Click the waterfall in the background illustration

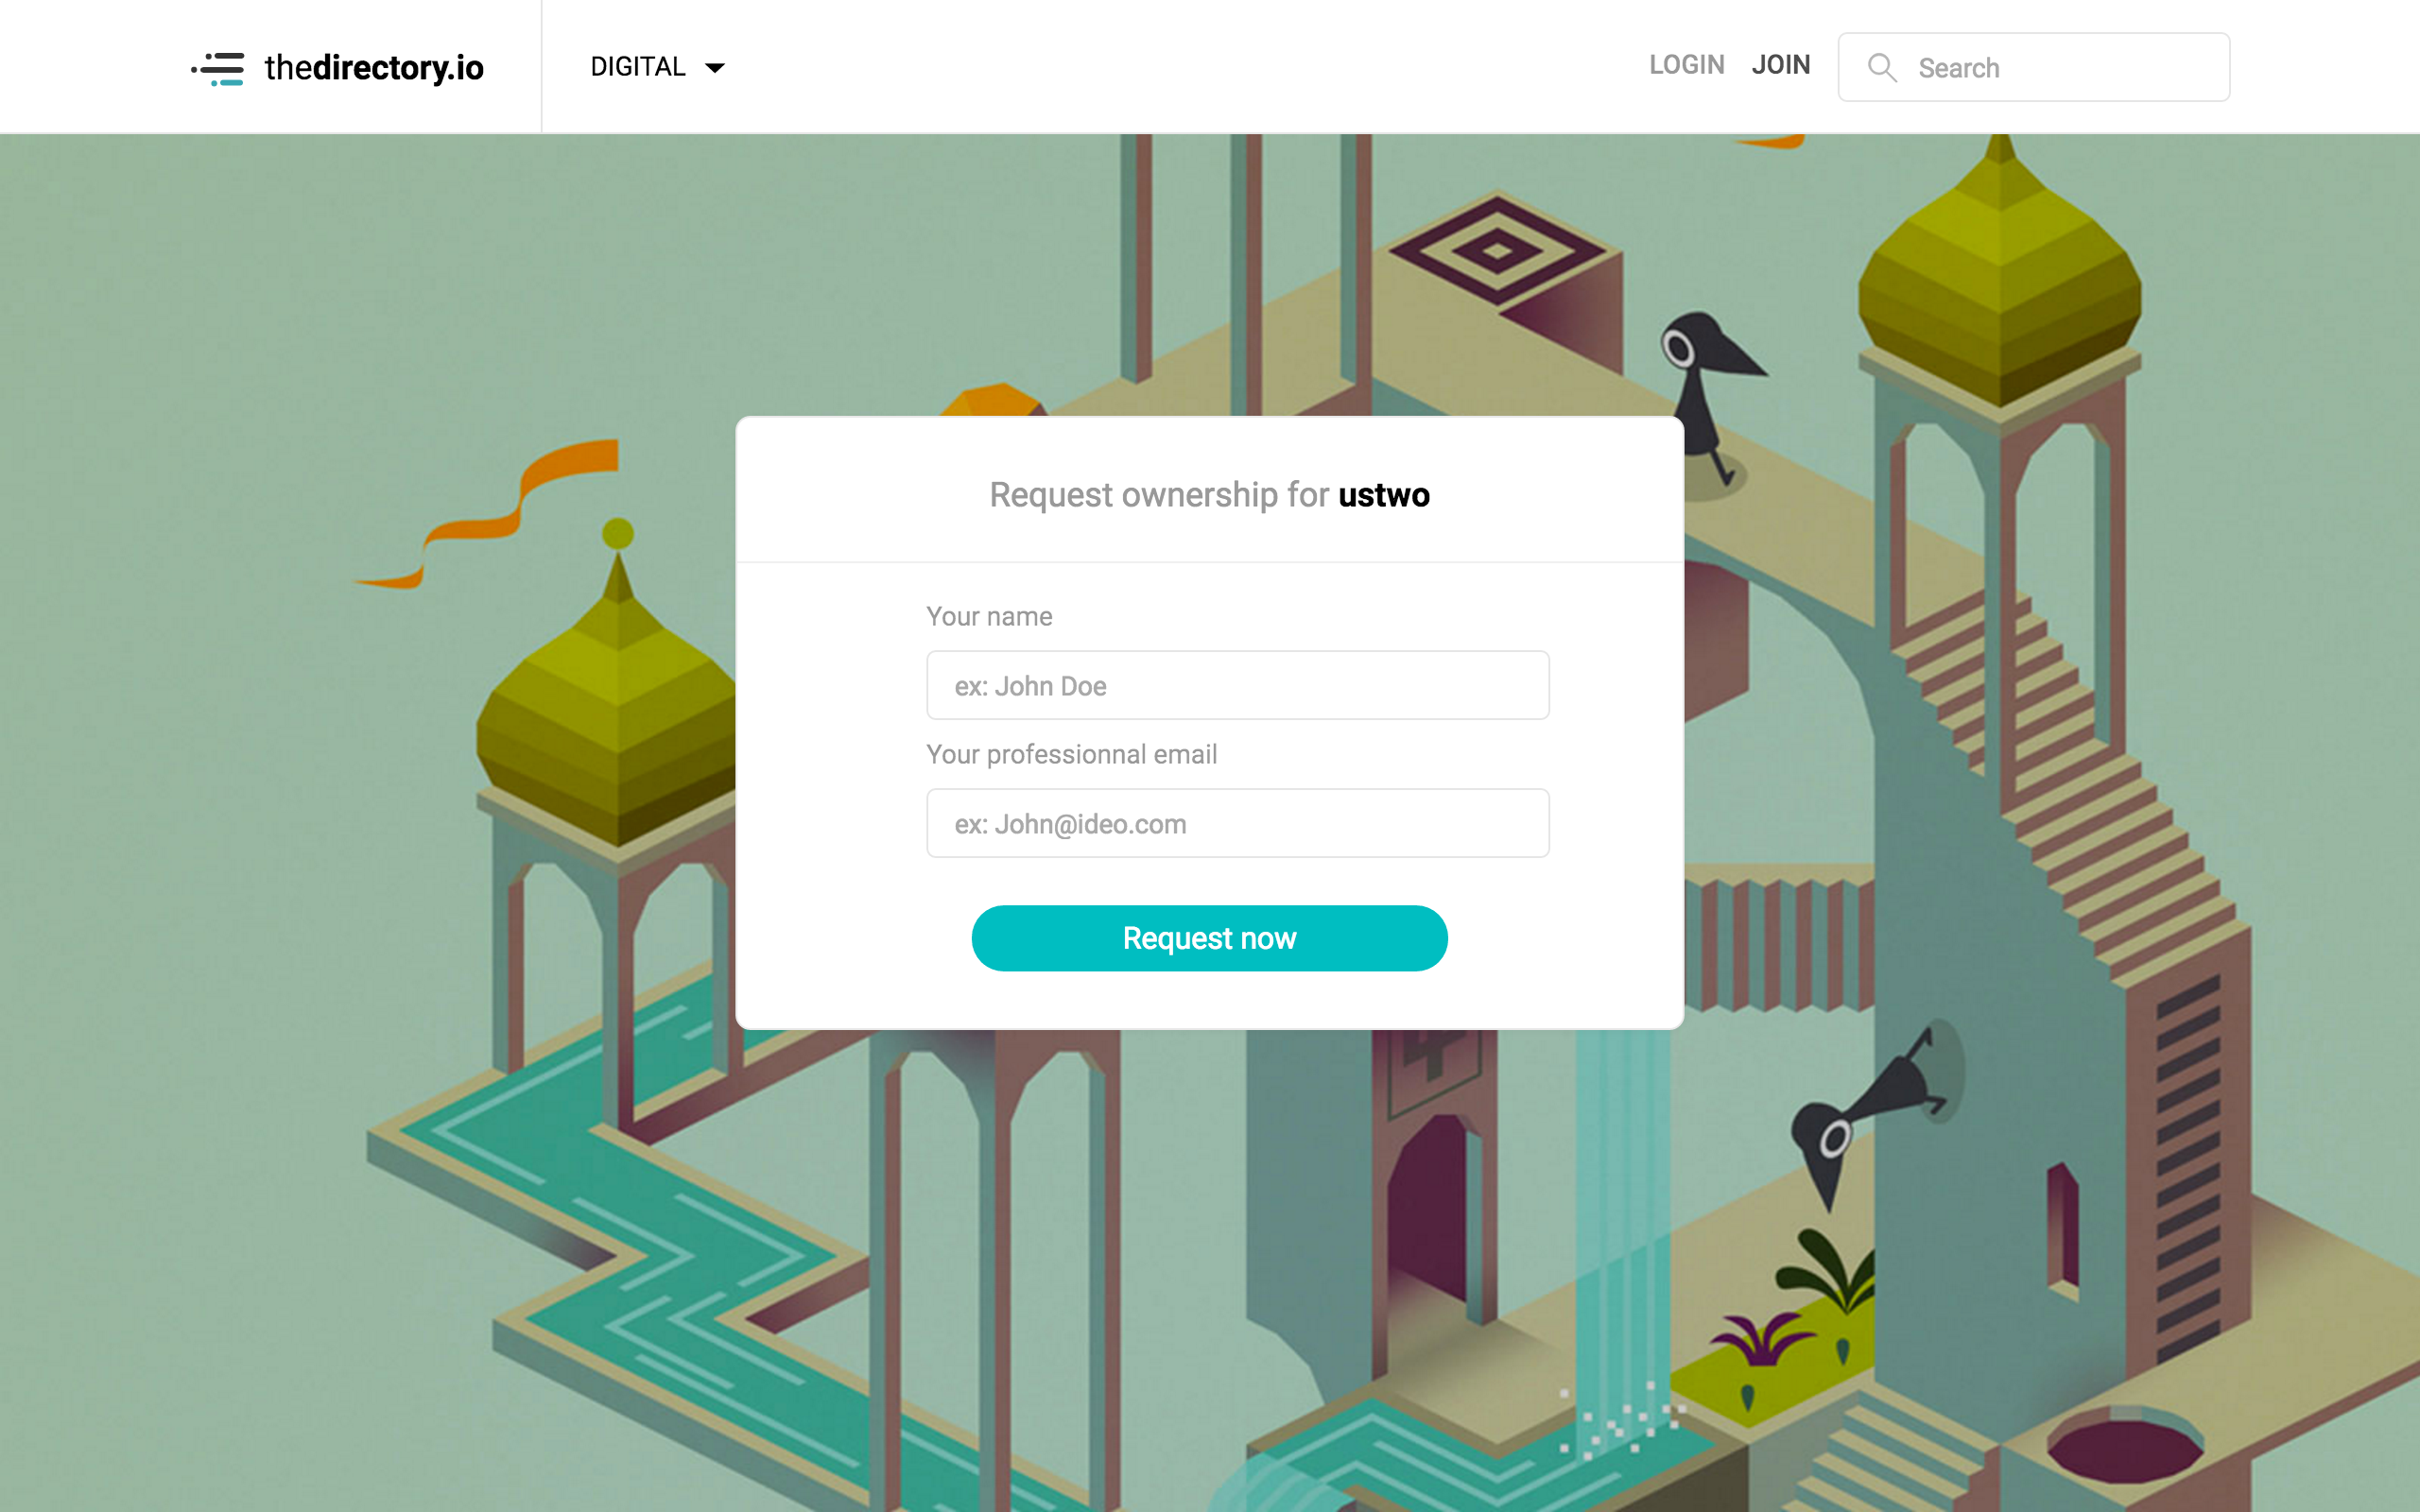1622,1230
